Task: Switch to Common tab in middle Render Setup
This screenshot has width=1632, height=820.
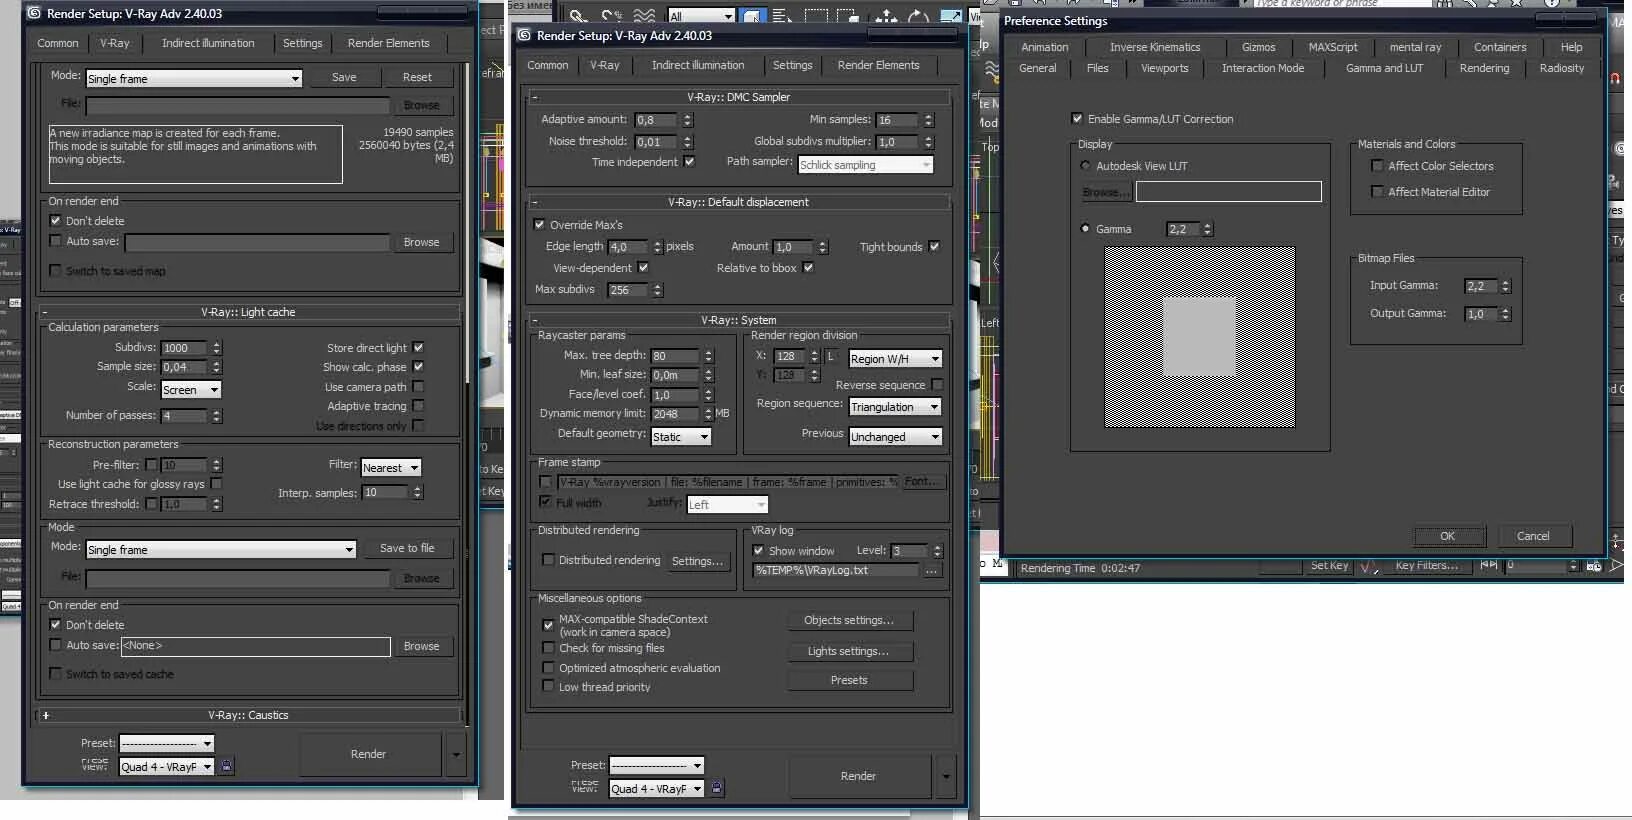Action: pyautogui.click(x=548, y=65)
